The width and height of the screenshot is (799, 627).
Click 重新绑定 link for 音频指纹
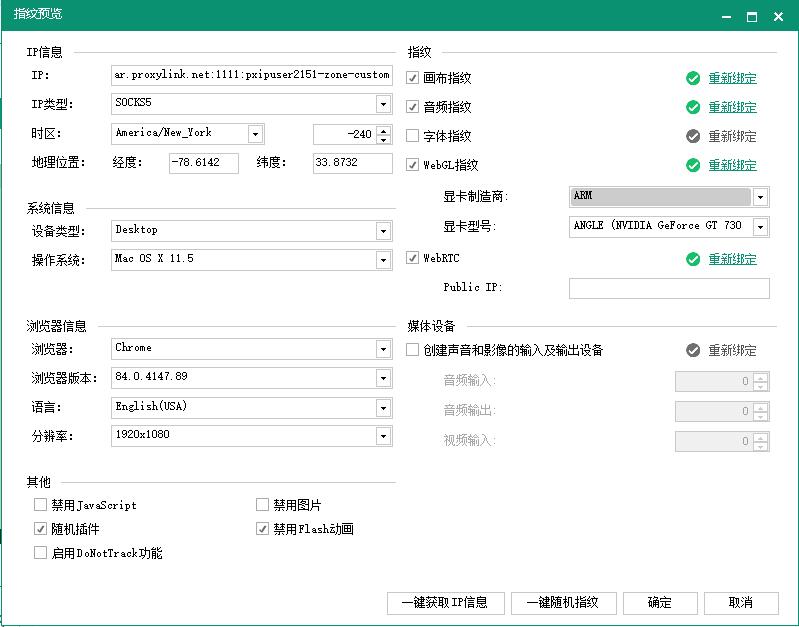click(x=732, y=107)
